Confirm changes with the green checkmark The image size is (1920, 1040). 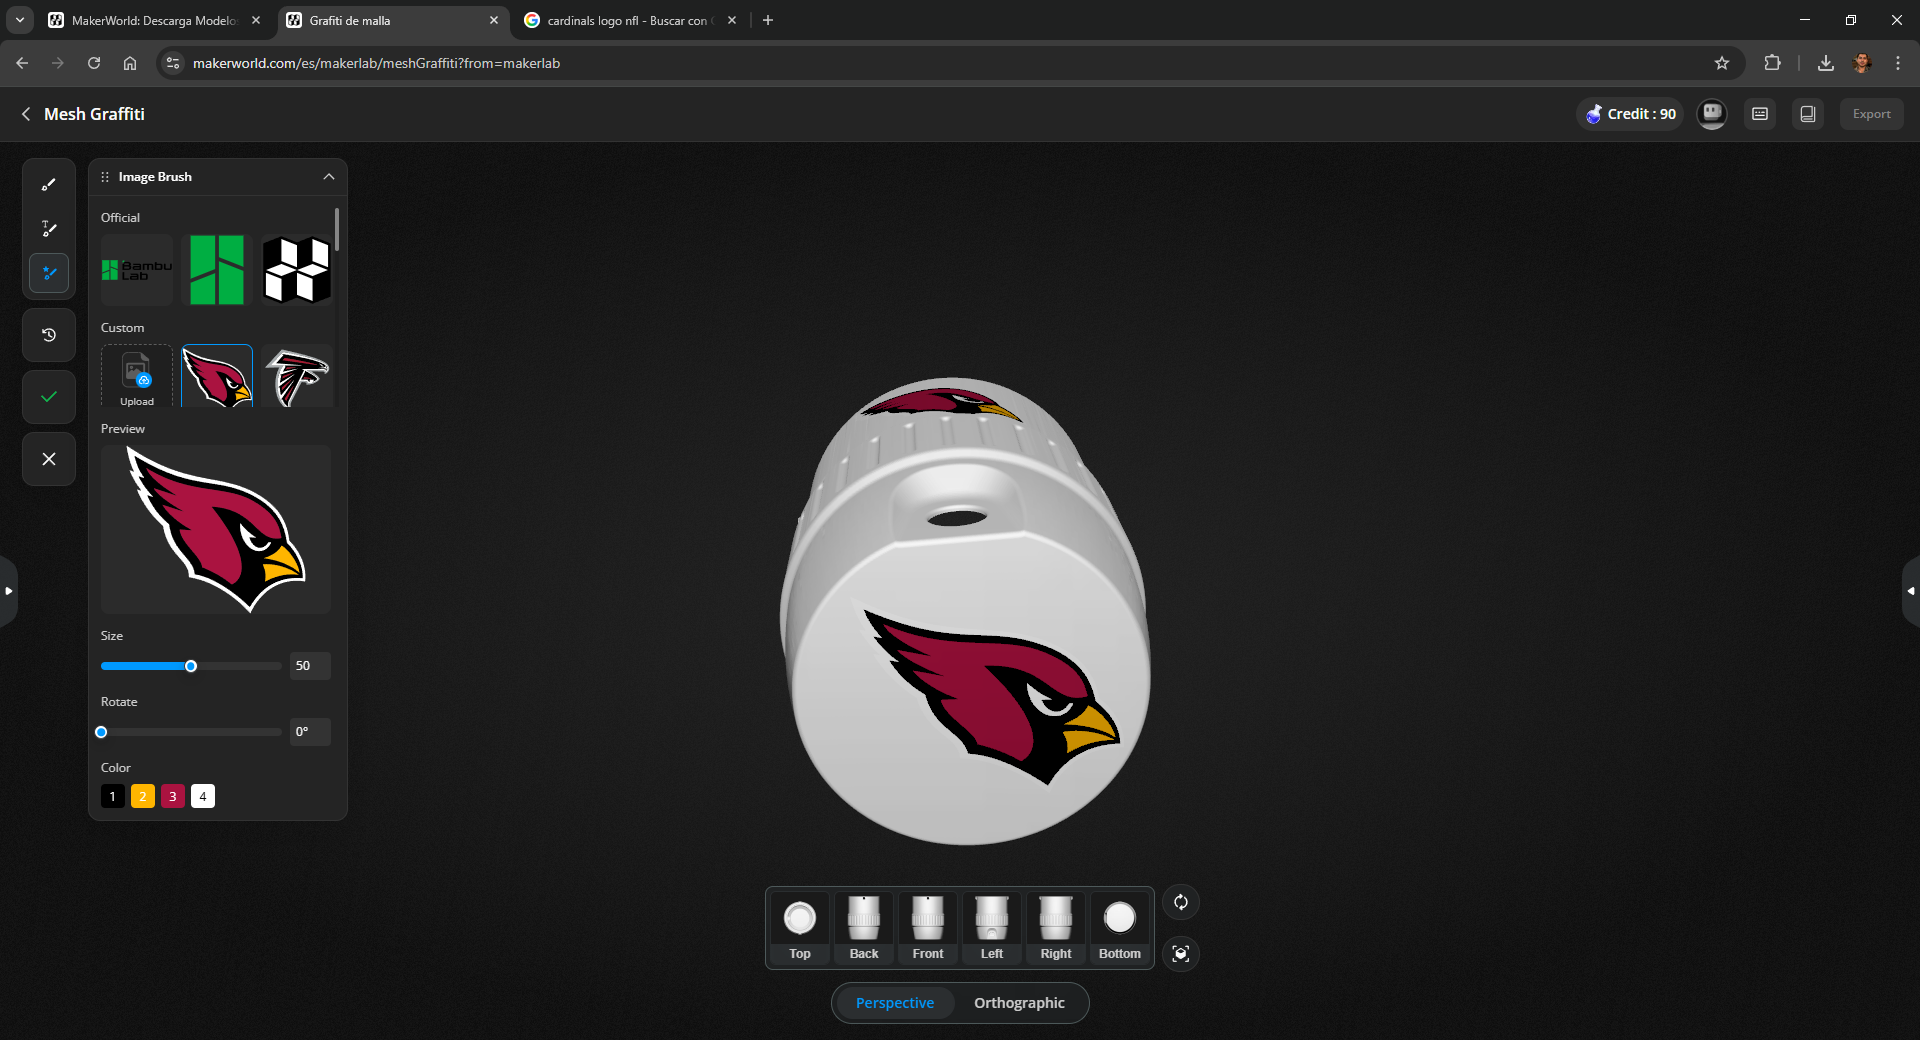(x=49, y=397)
